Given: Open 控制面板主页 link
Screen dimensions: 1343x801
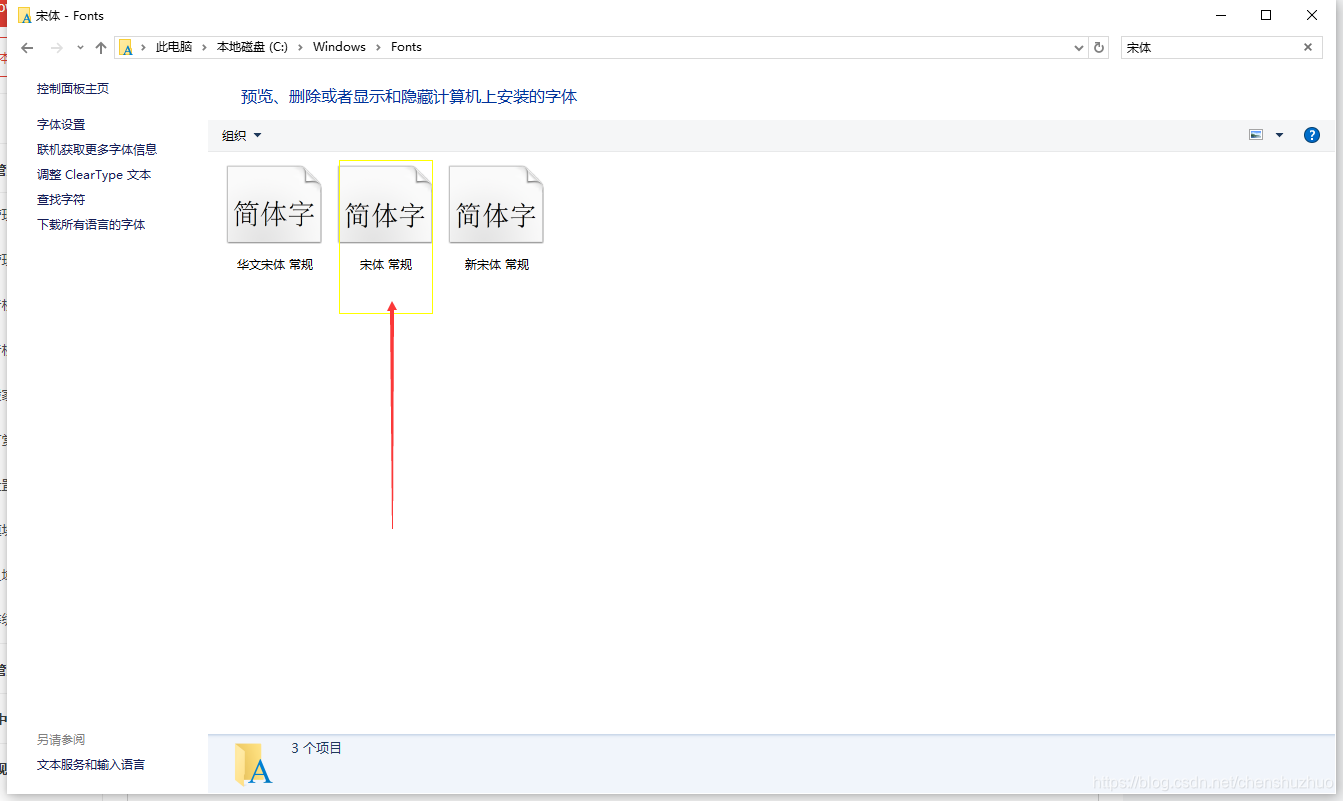Looking at the screenshot, I should tap(73, 89).
